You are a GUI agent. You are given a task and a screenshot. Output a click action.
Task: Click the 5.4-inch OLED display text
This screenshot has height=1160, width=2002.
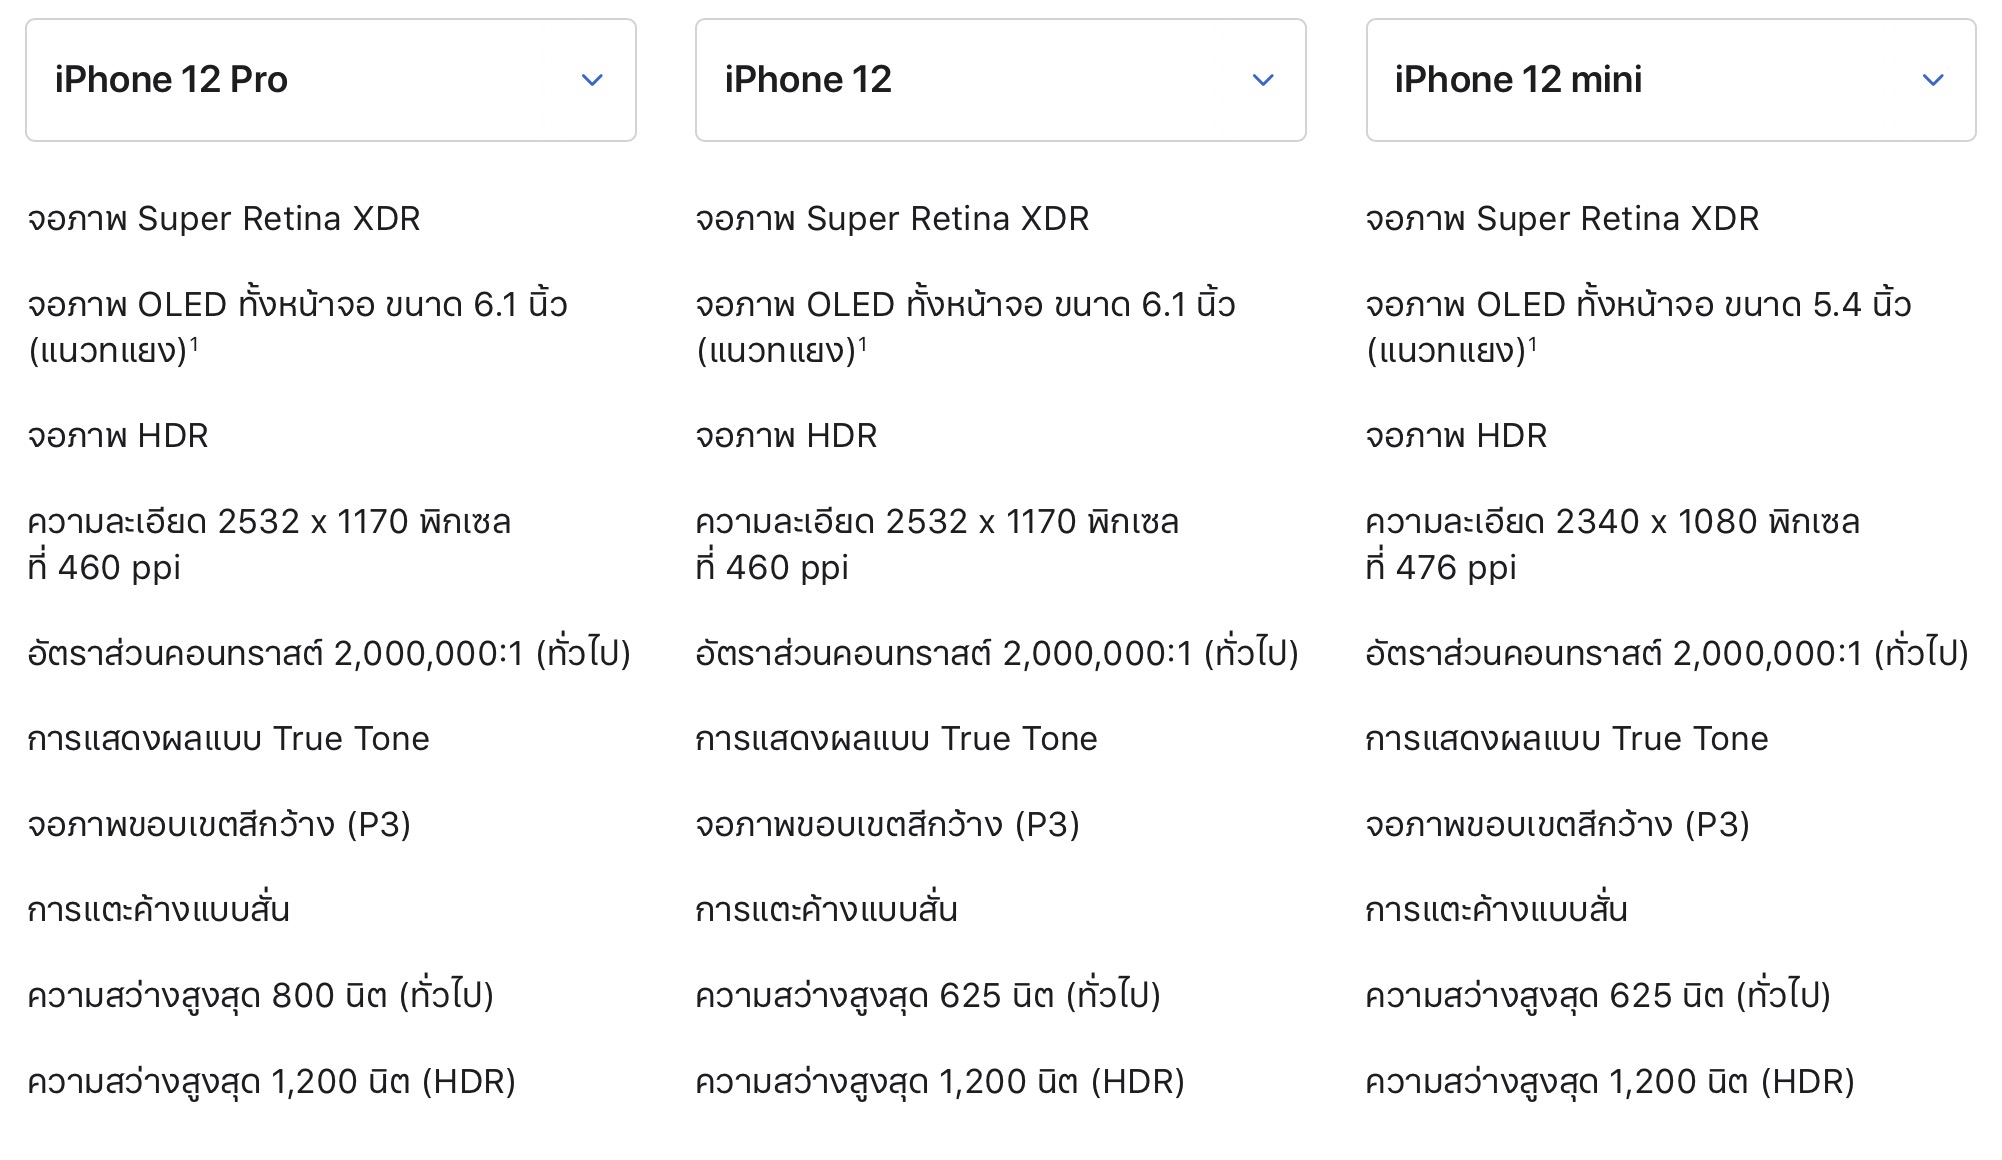1638,305
